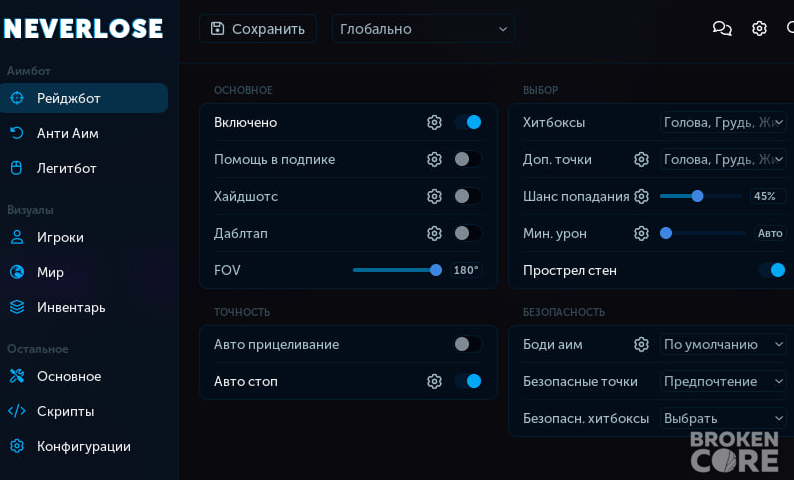Click the Рейджбот crosshair icon
This screenshot has width=794, height=480.
(x=17, y=98)
